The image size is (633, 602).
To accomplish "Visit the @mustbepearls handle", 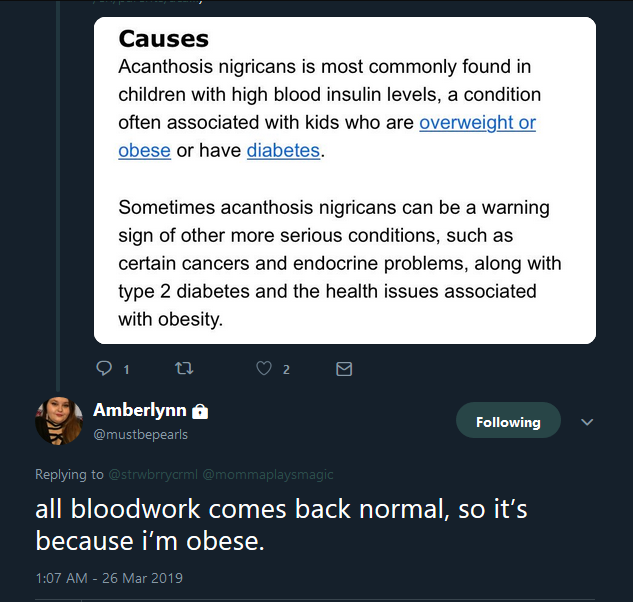I will coord(140,434).
